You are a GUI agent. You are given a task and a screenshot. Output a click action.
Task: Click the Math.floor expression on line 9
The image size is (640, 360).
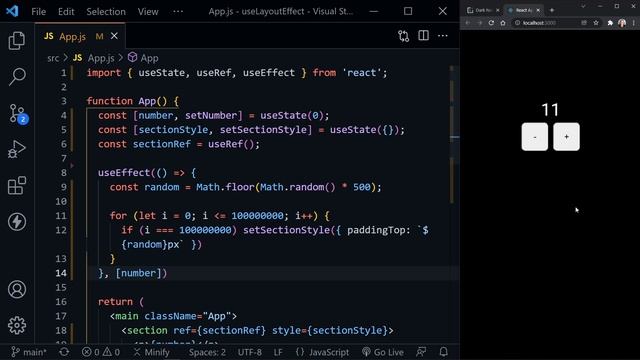pyautogui.click(x=225, y=187)
